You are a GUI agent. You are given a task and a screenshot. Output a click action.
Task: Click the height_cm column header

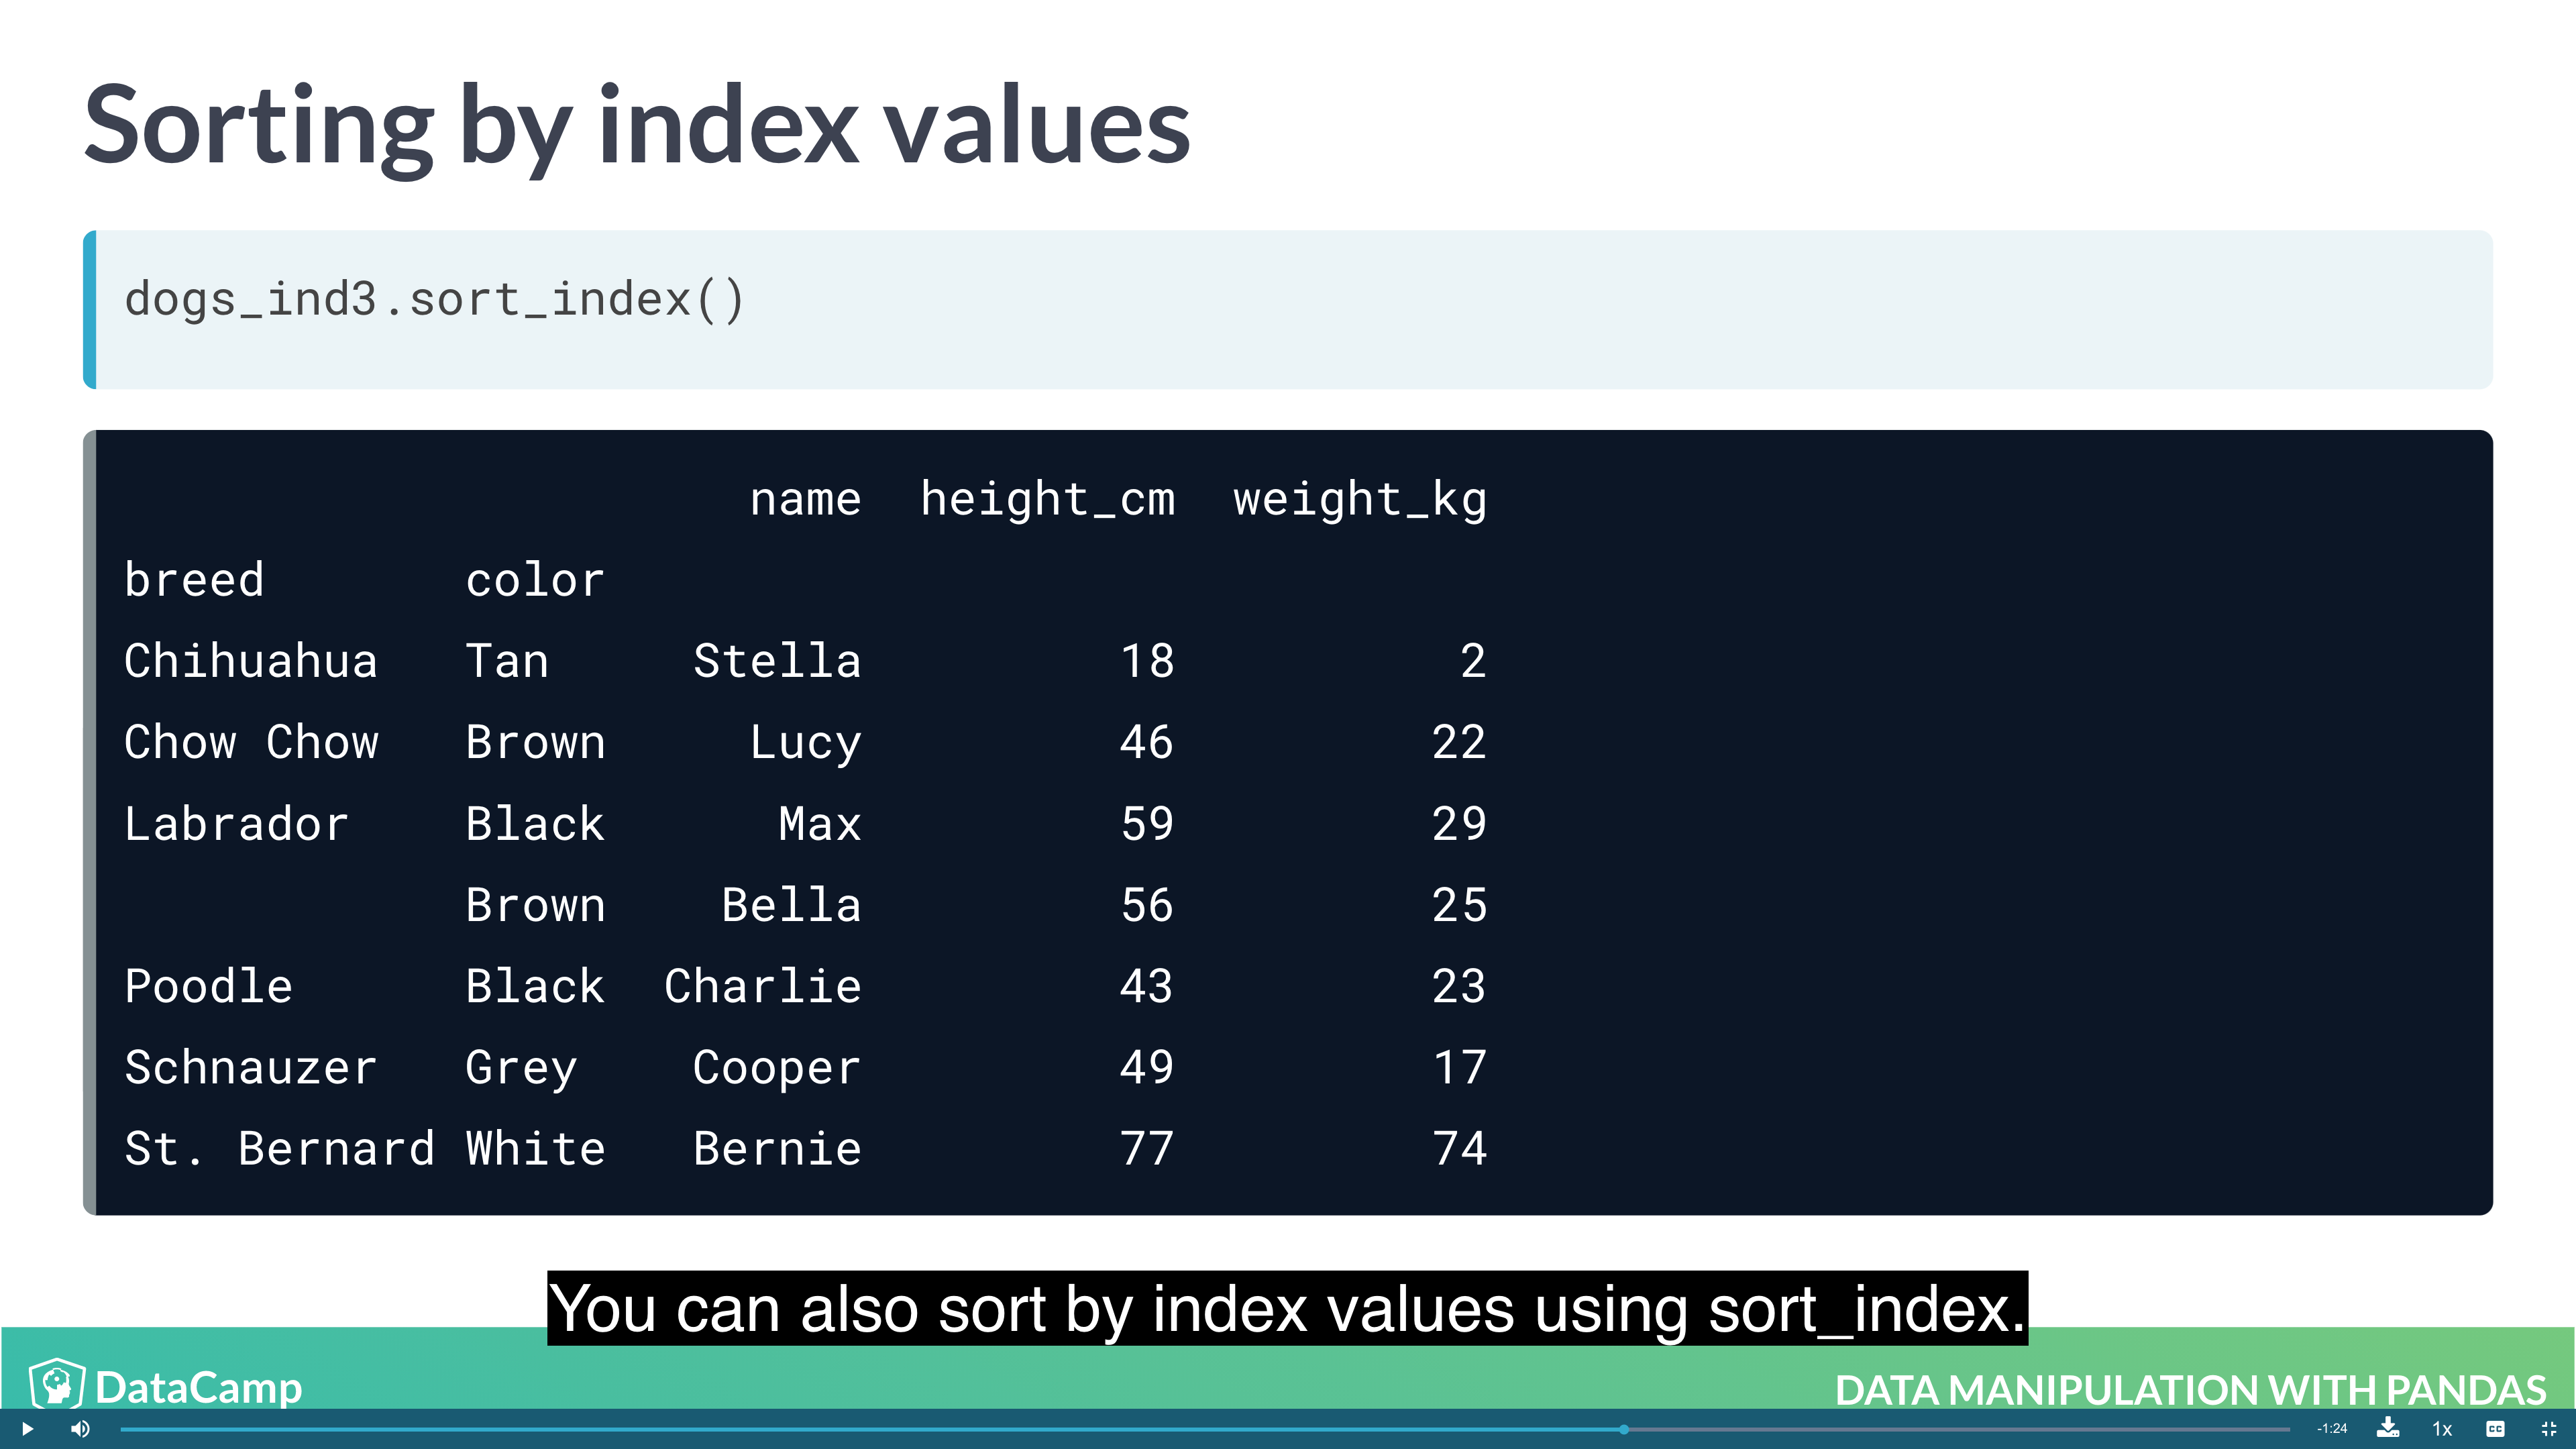1047,498
